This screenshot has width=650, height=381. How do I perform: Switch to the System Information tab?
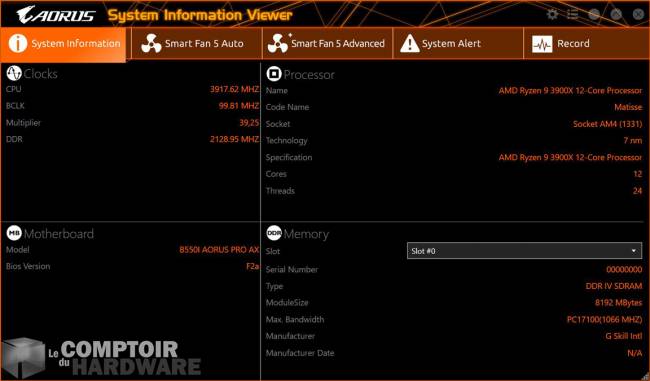pos(63,44)
